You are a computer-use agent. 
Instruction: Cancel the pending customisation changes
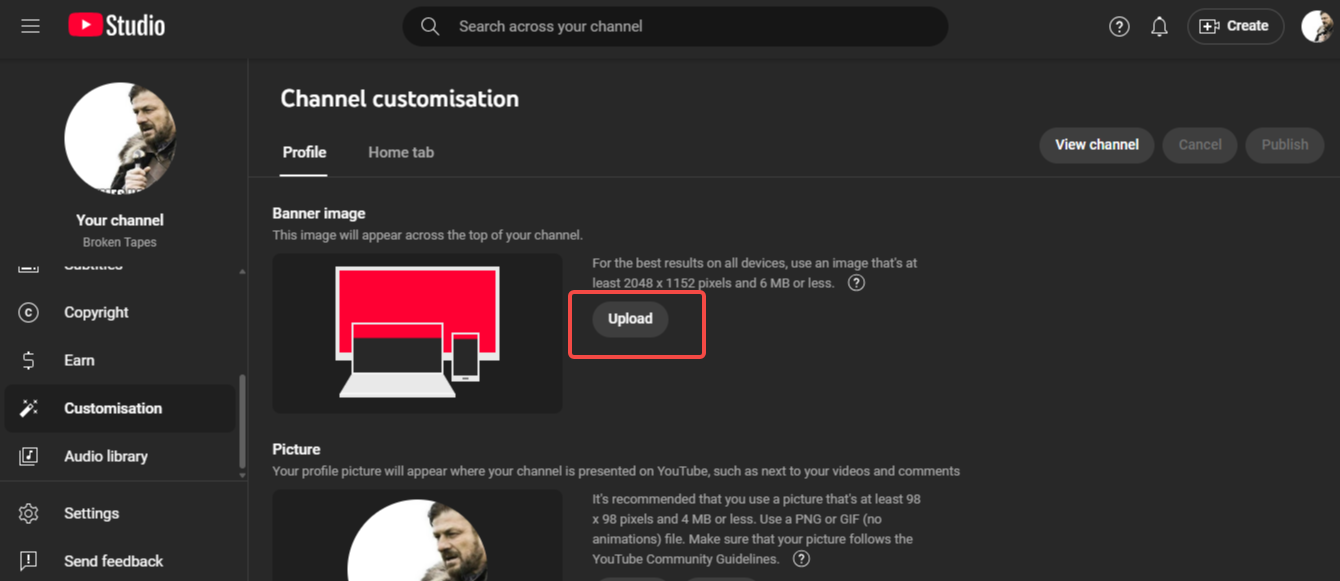point(1199,144)
